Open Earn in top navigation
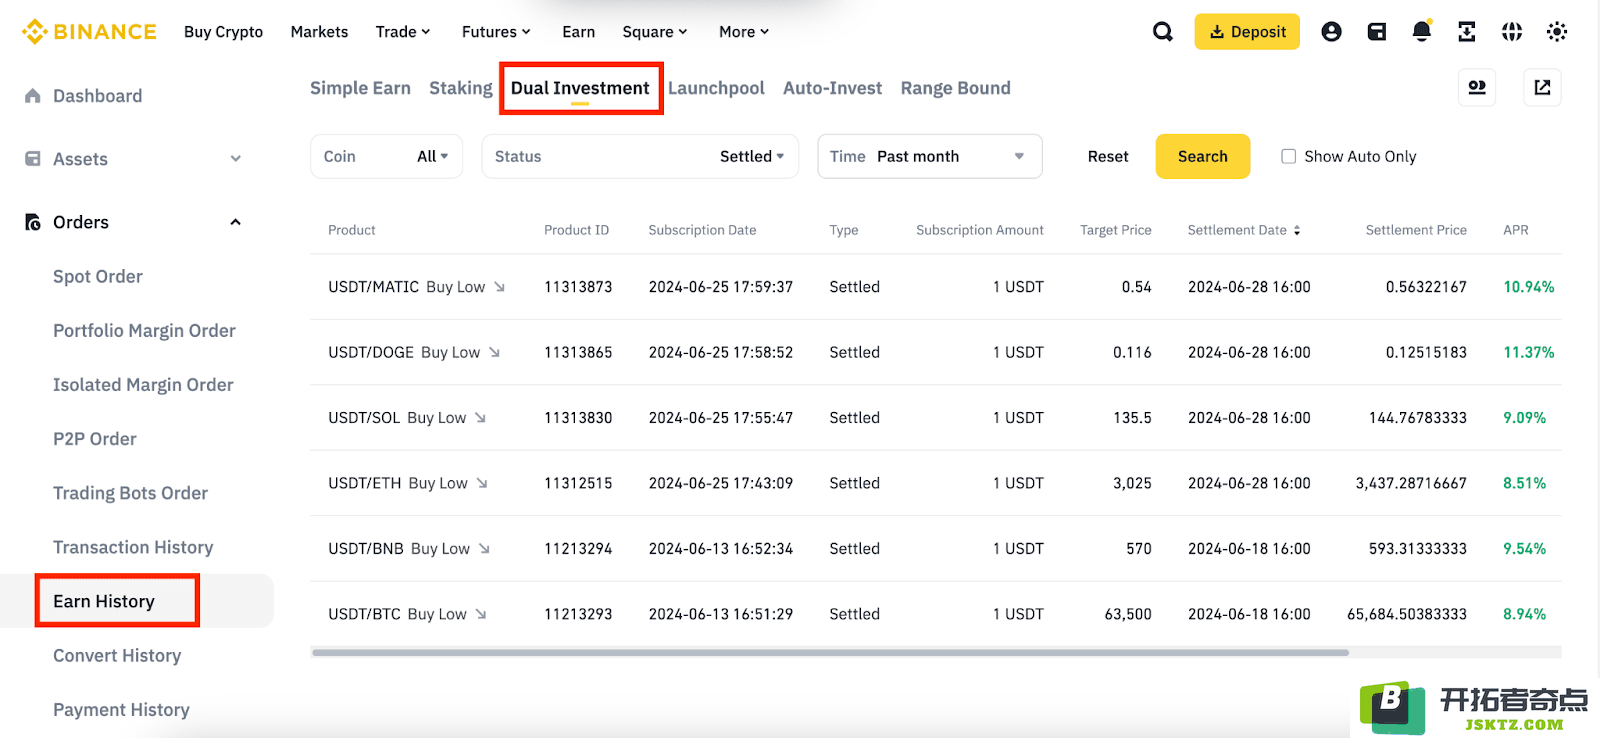 pyautogui.click(x=578, y=32)
